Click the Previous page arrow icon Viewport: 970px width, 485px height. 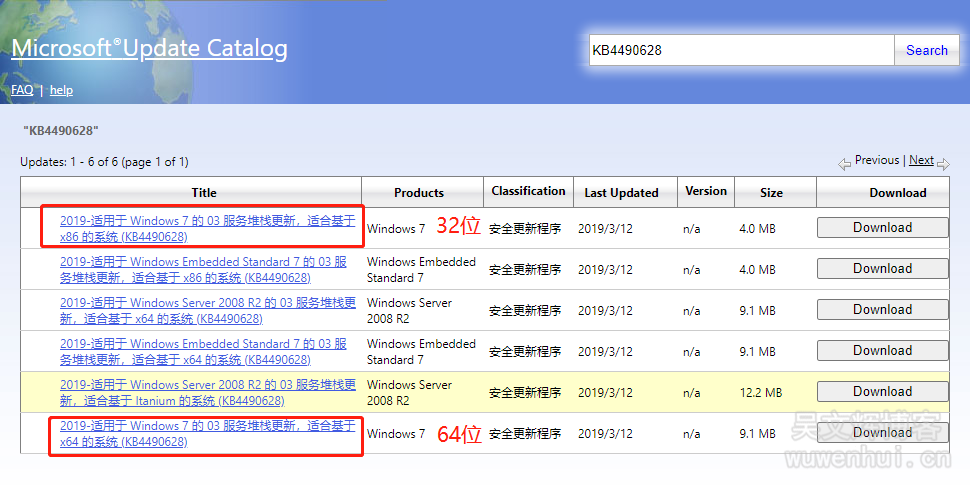coord(845,163)
